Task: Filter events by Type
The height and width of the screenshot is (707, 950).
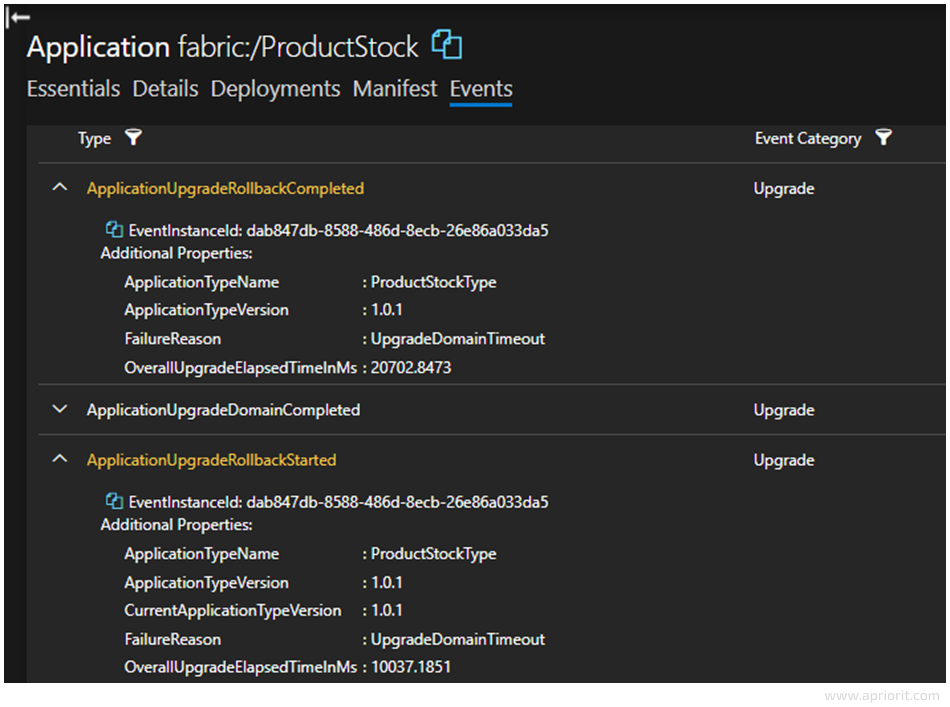Action: [x=133, y=138]
